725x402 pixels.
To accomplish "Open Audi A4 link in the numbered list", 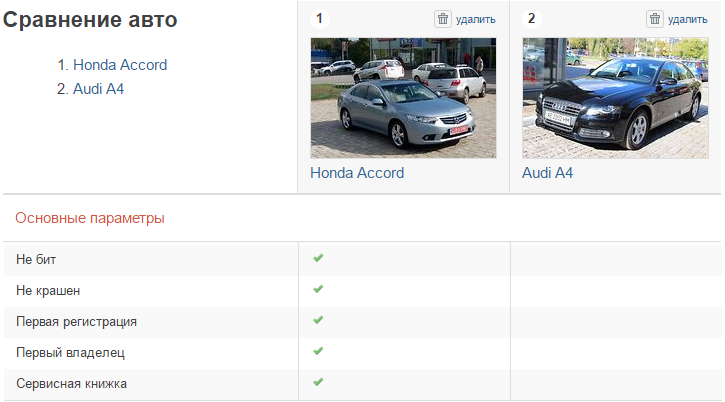I will (x=99, y=88).
